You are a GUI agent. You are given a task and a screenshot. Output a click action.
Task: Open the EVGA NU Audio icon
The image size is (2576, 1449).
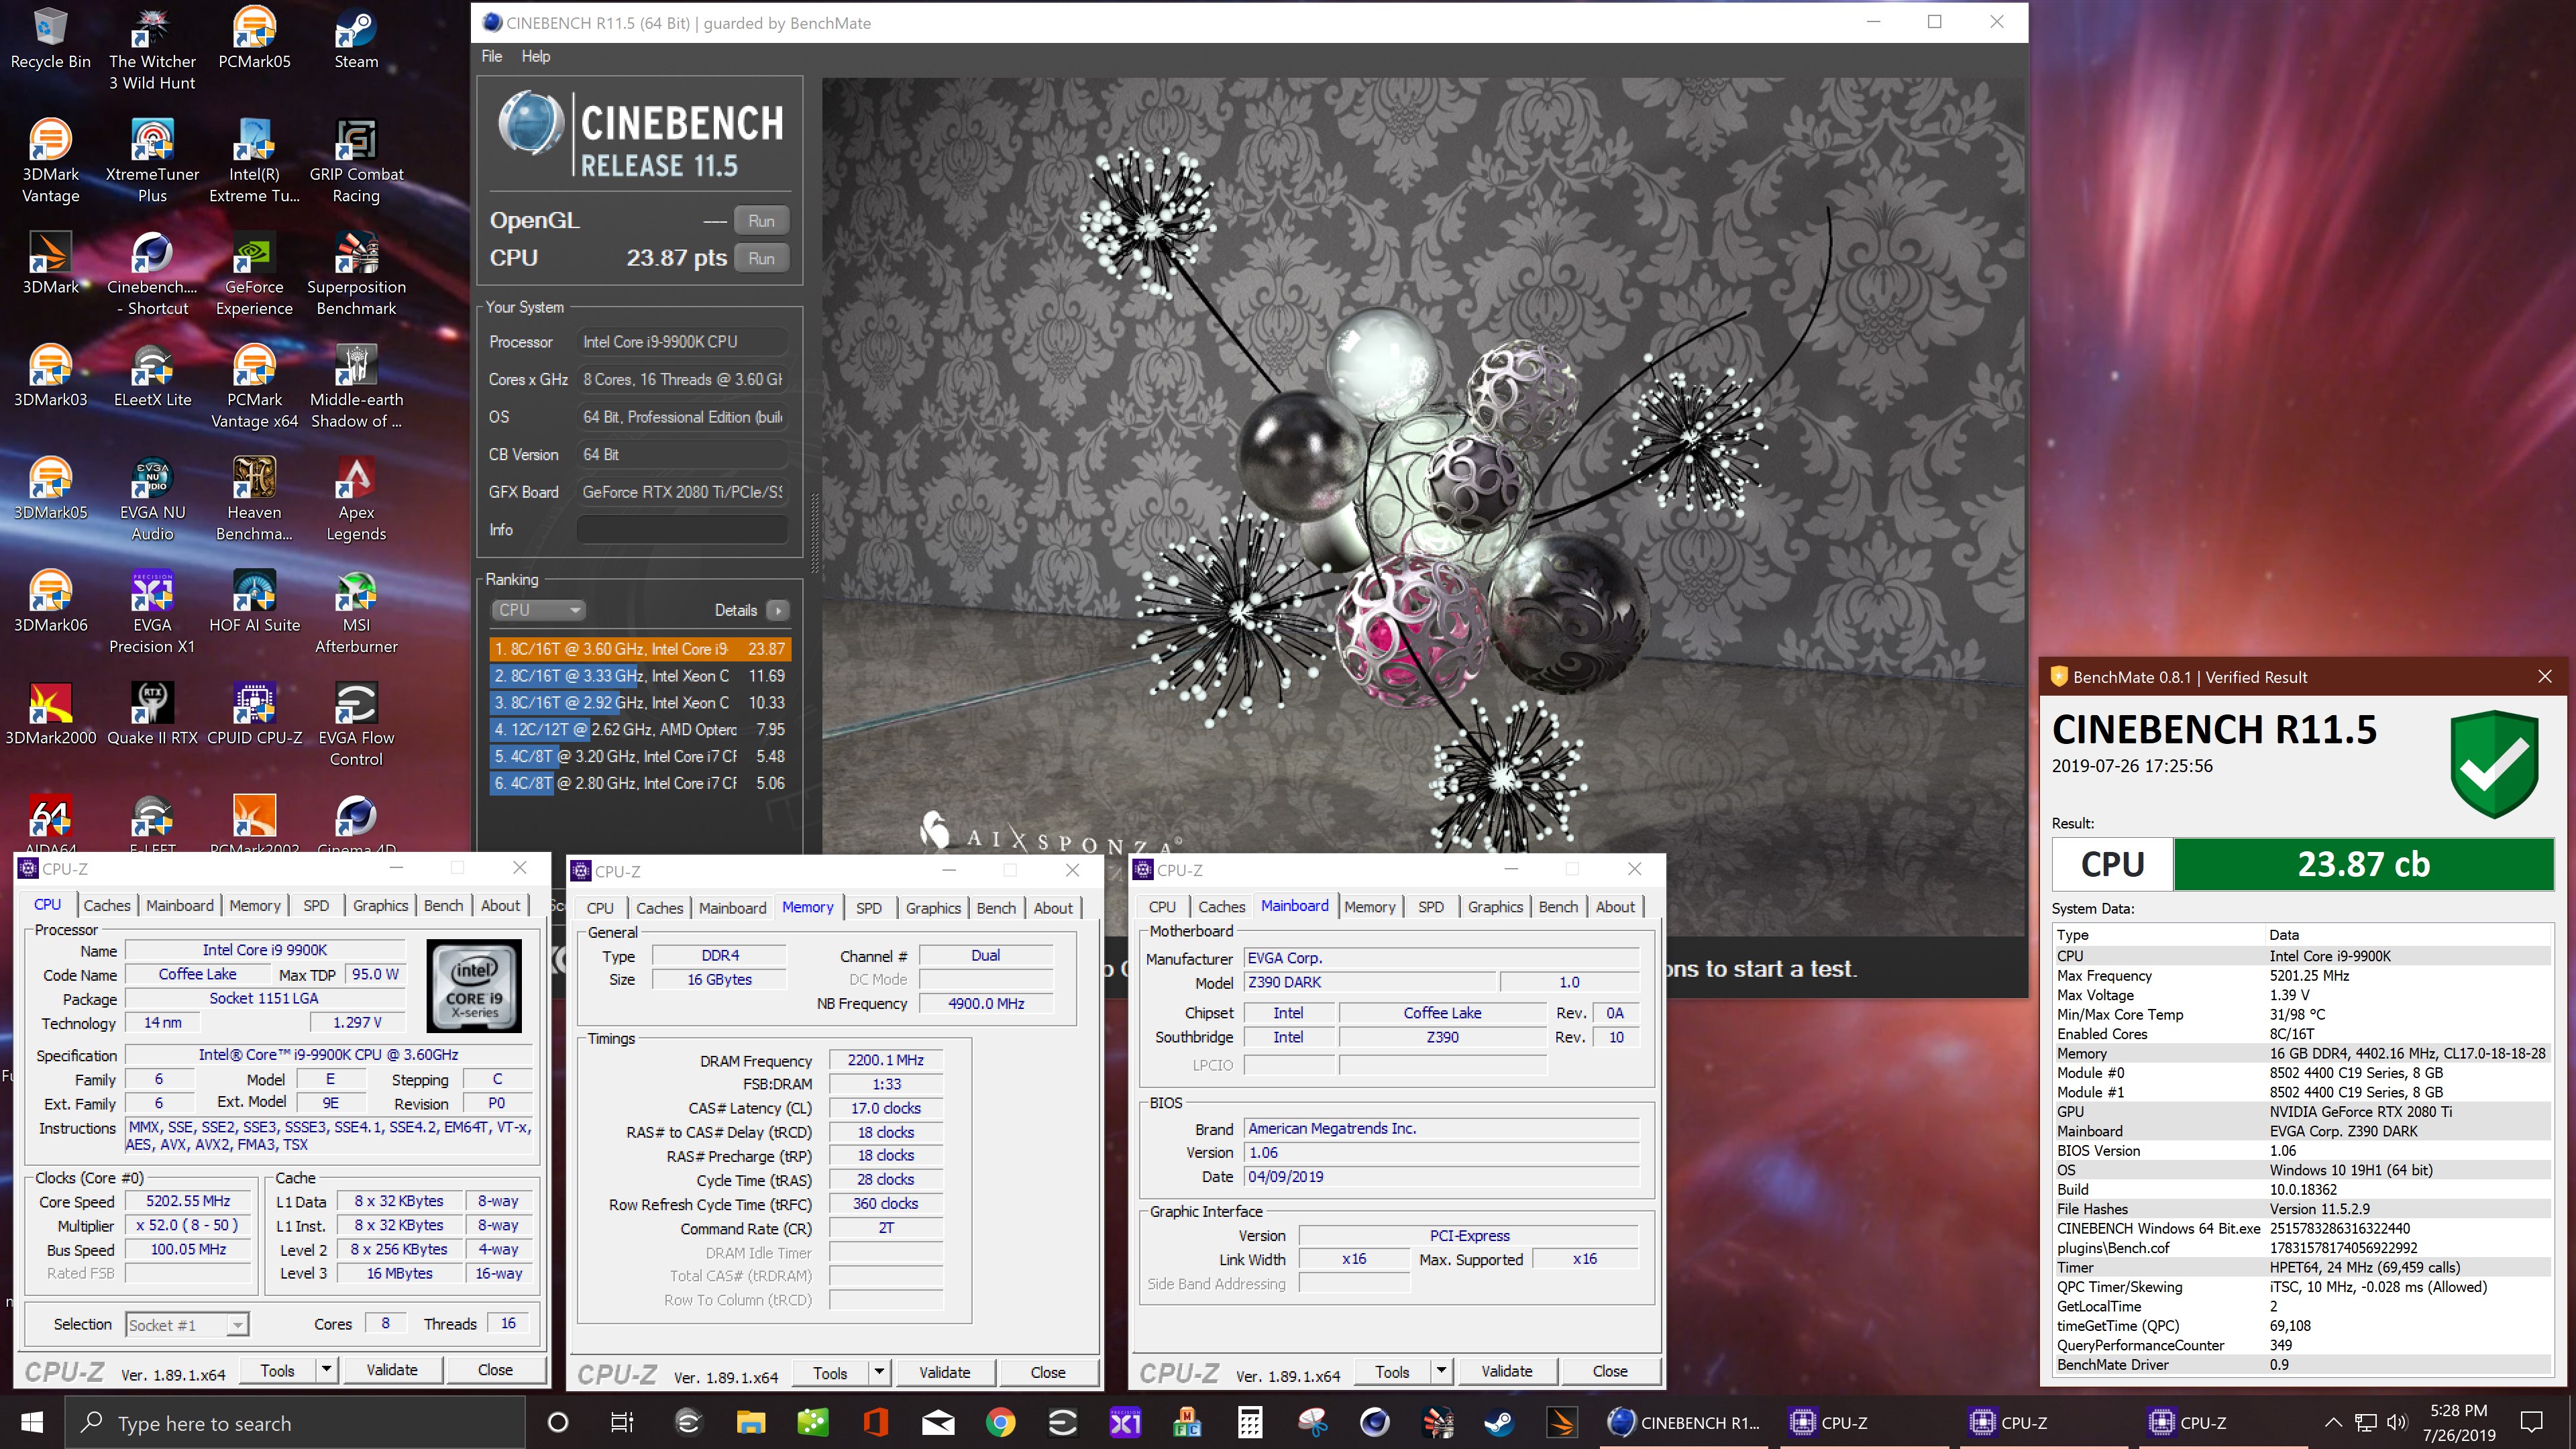point(152,500)
